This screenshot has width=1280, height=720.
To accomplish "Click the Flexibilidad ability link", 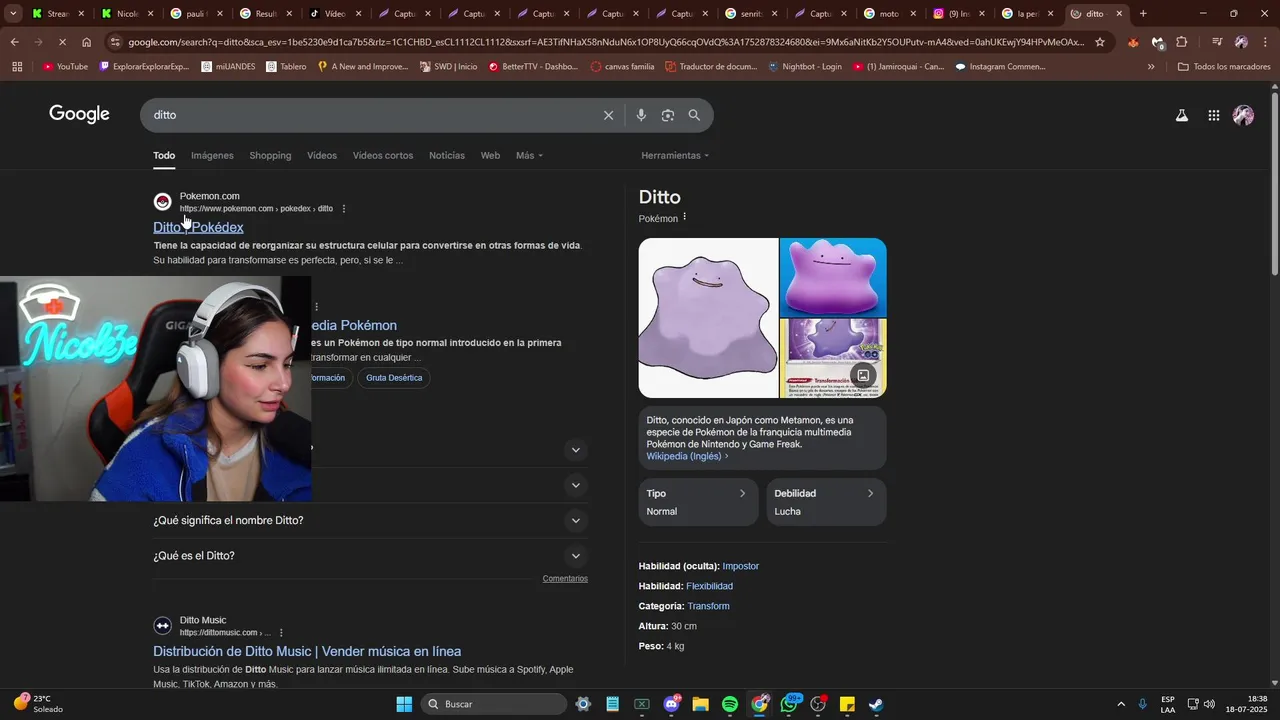I will pyautogui.click(x=710, y=586).
